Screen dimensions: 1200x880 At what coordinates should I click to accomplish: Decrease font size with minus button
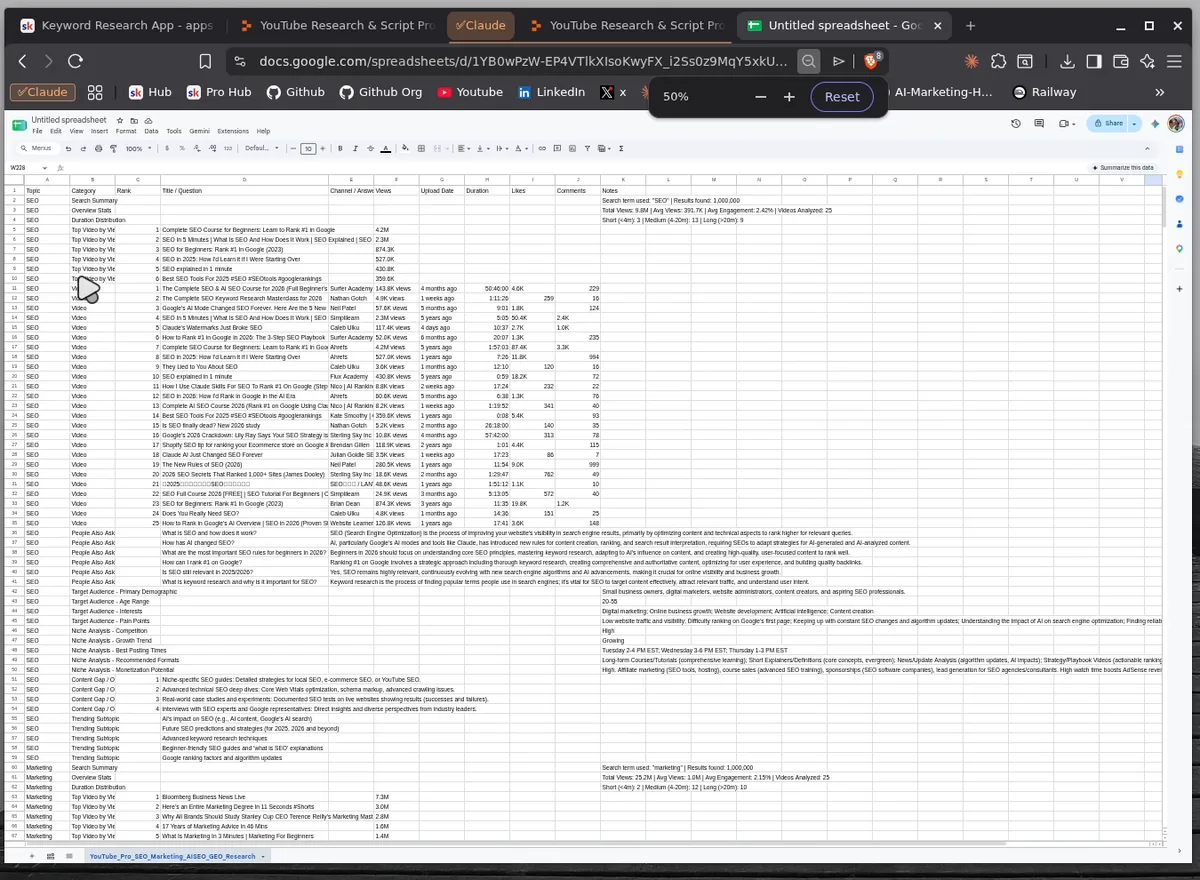tap(293, 148)
